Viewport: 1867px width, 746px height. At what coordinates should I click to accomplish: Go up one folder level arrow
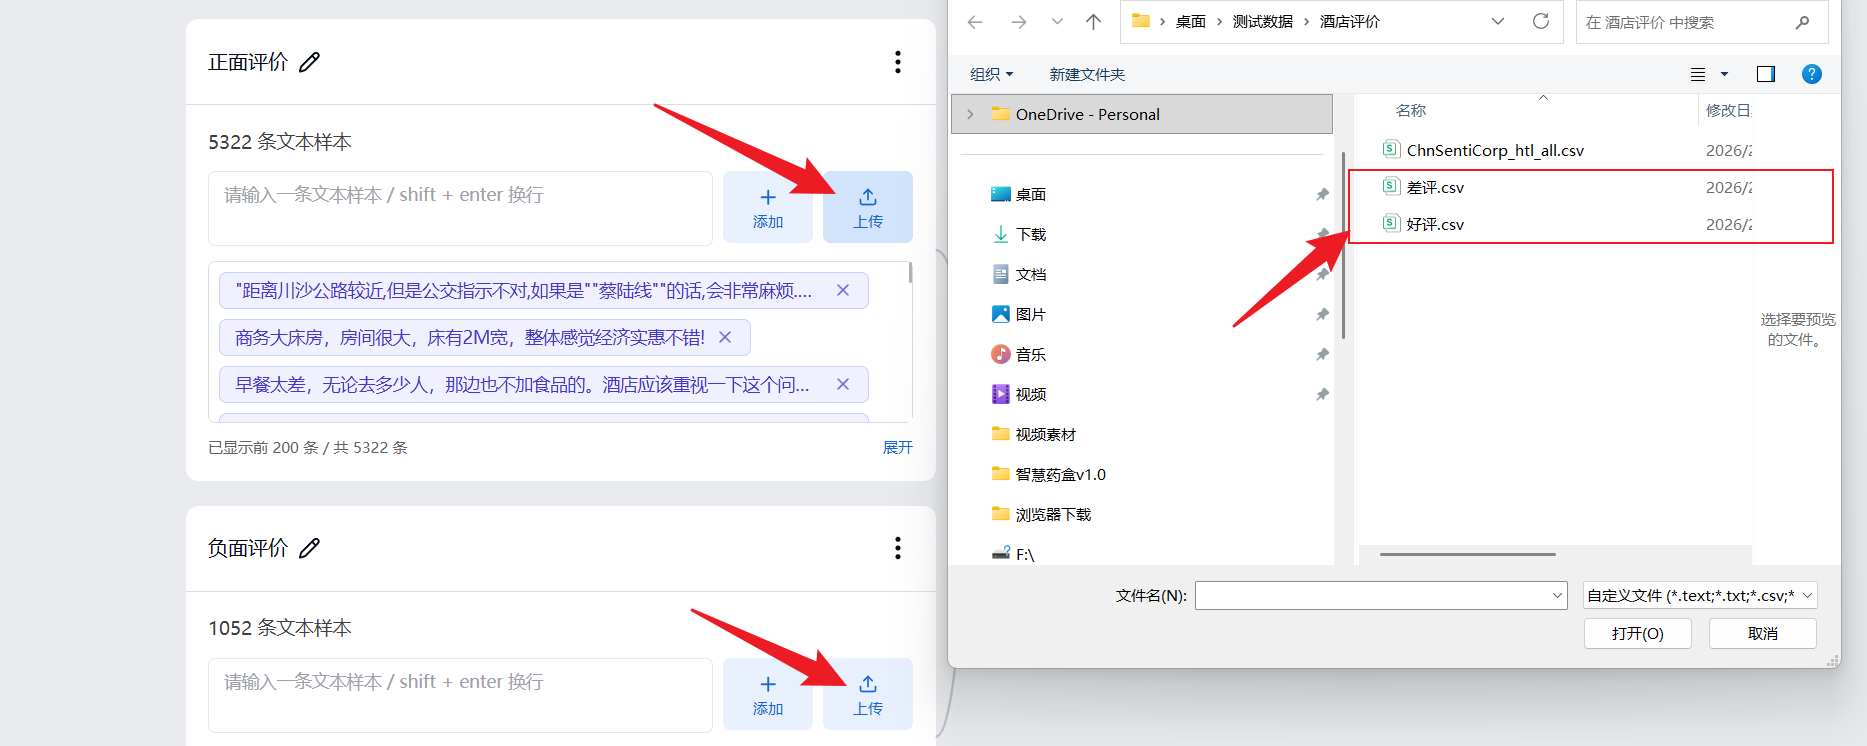[x=1093, y=22]
